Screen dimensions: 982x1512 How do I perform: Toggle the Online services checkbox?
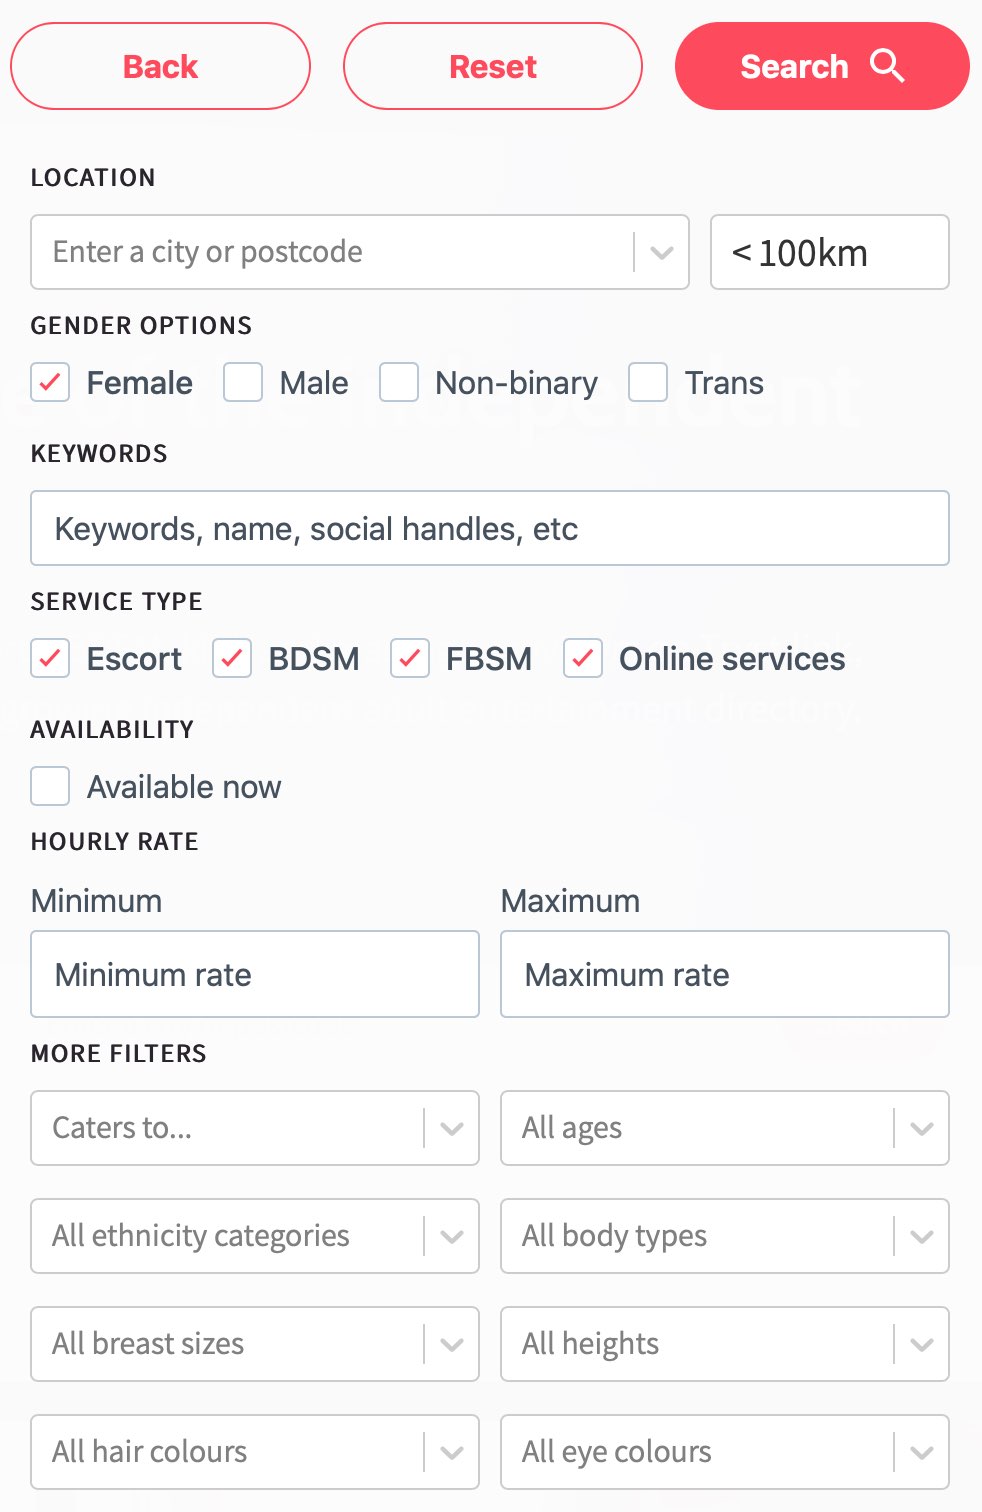(x=583, y=658)
